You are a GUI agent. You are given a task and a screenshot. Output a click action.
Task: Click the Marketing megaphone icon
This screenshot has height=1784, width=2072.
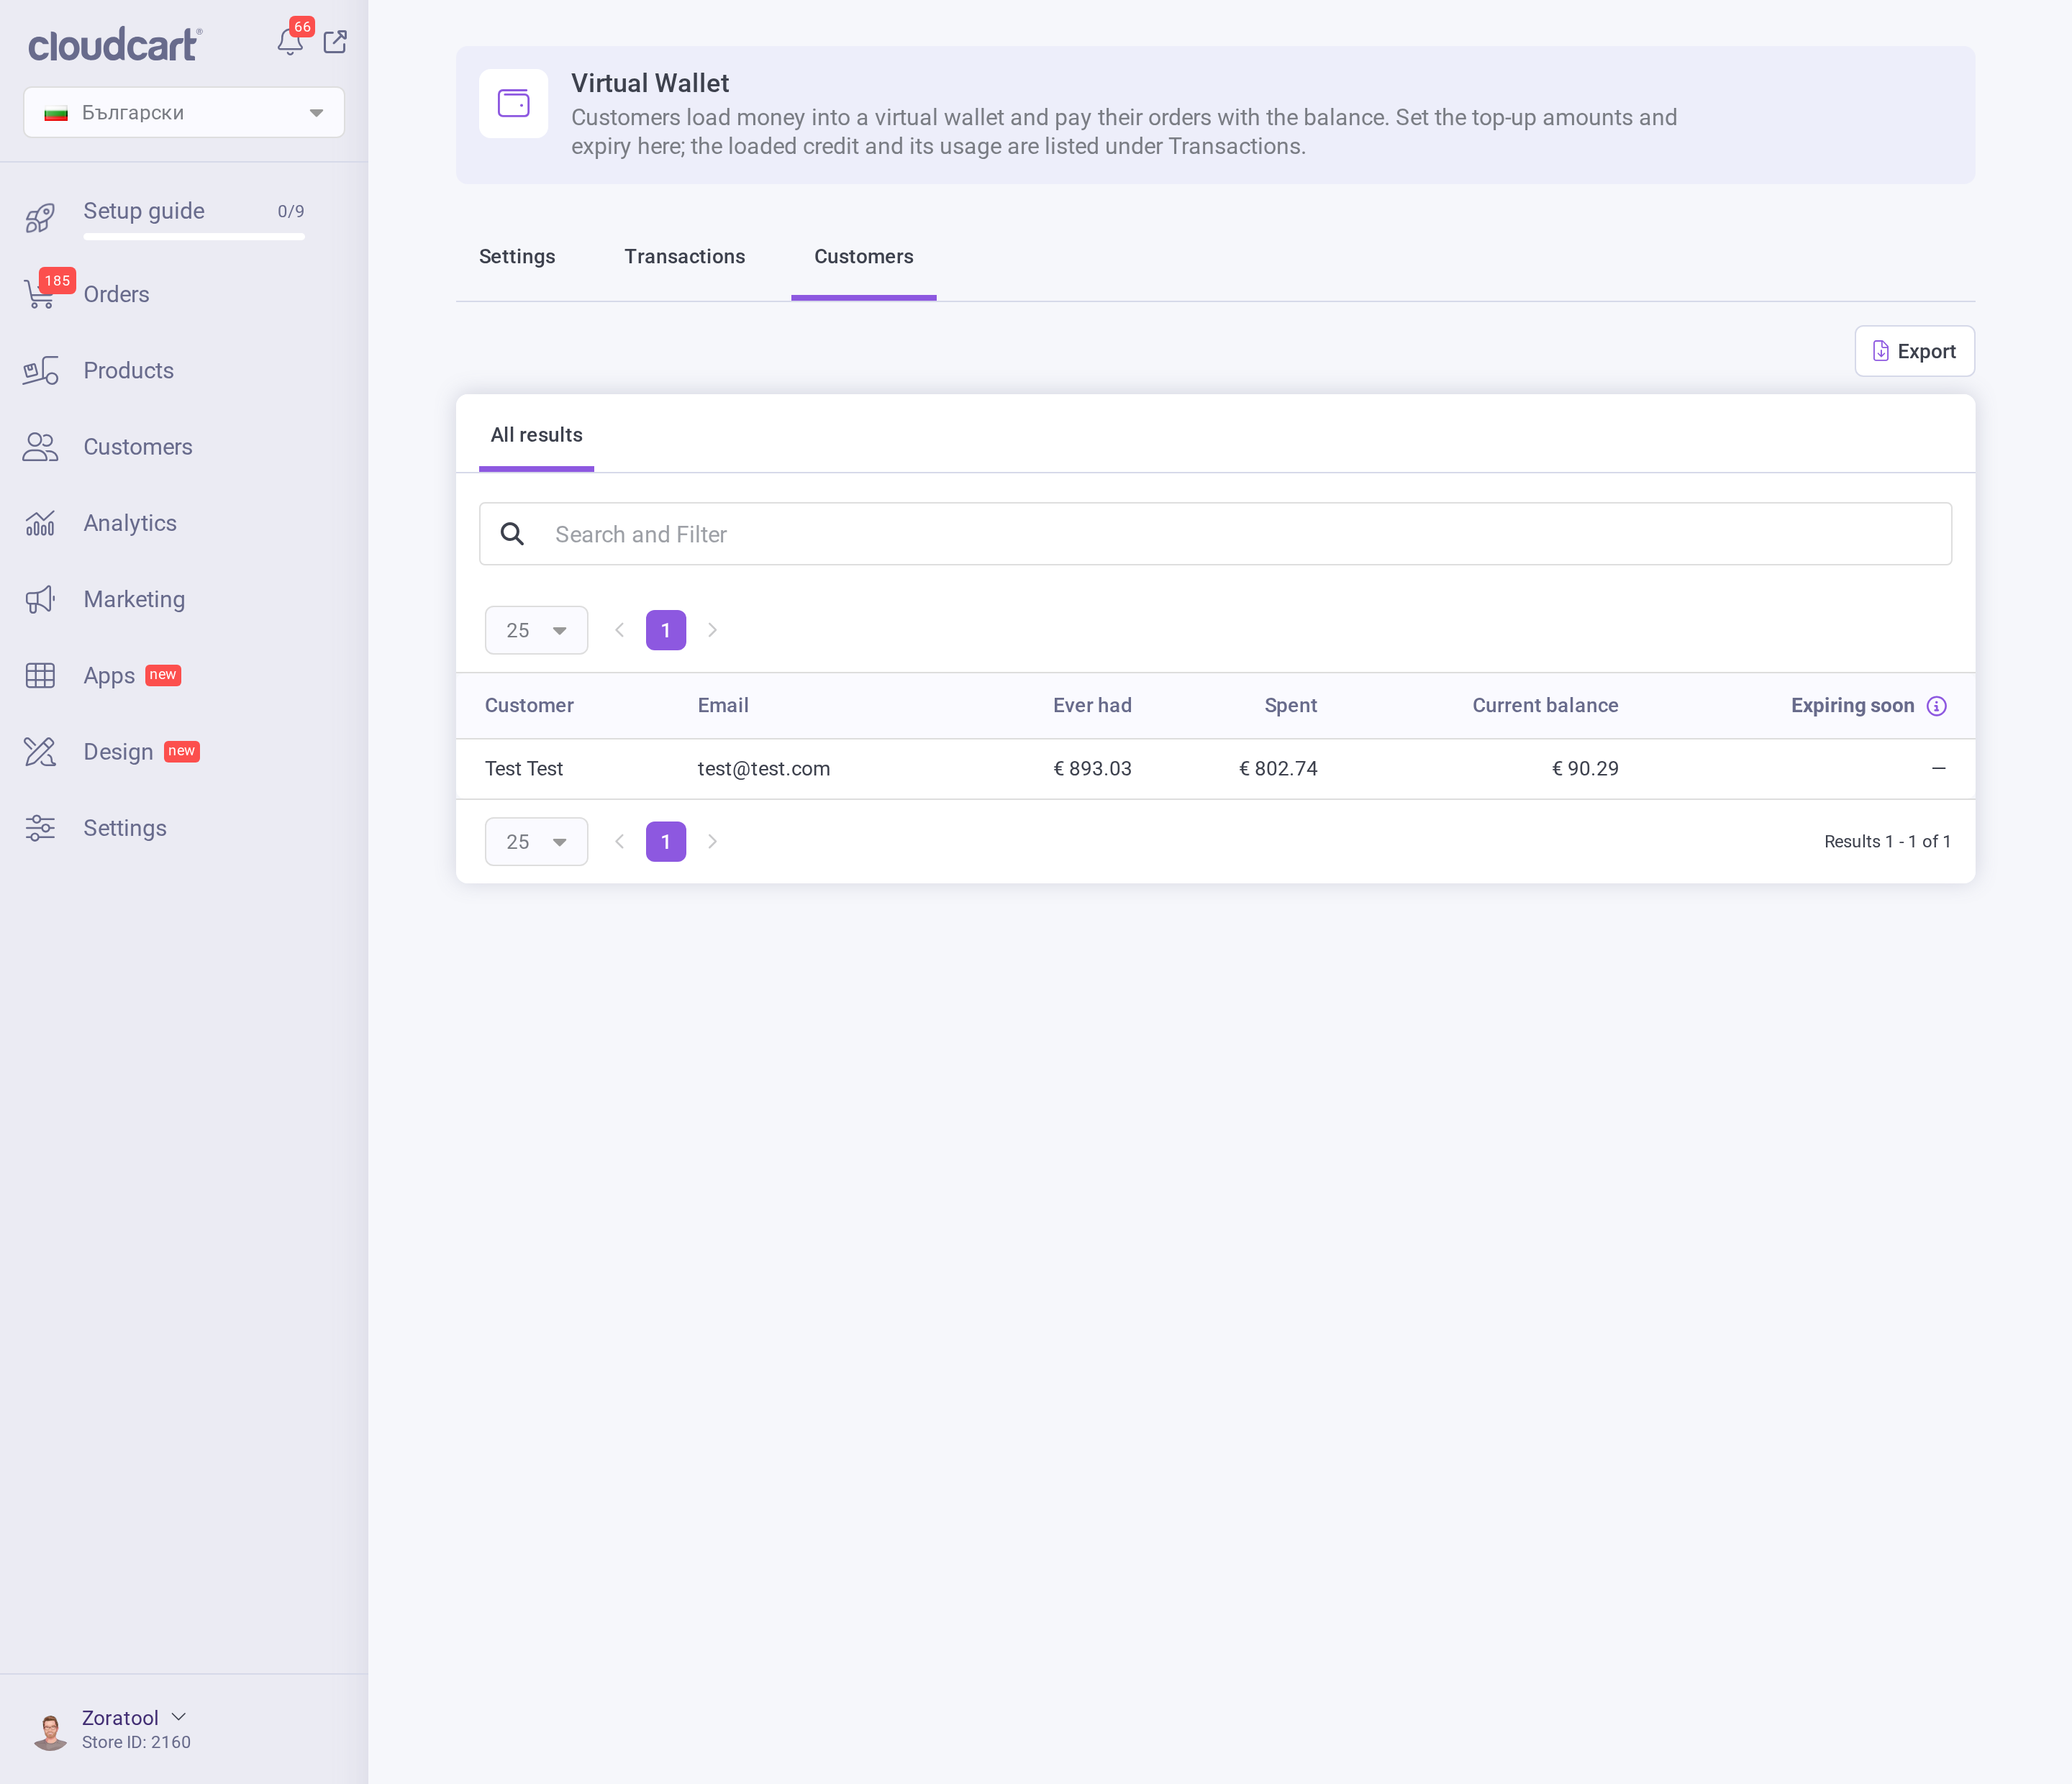coord(40,599)
